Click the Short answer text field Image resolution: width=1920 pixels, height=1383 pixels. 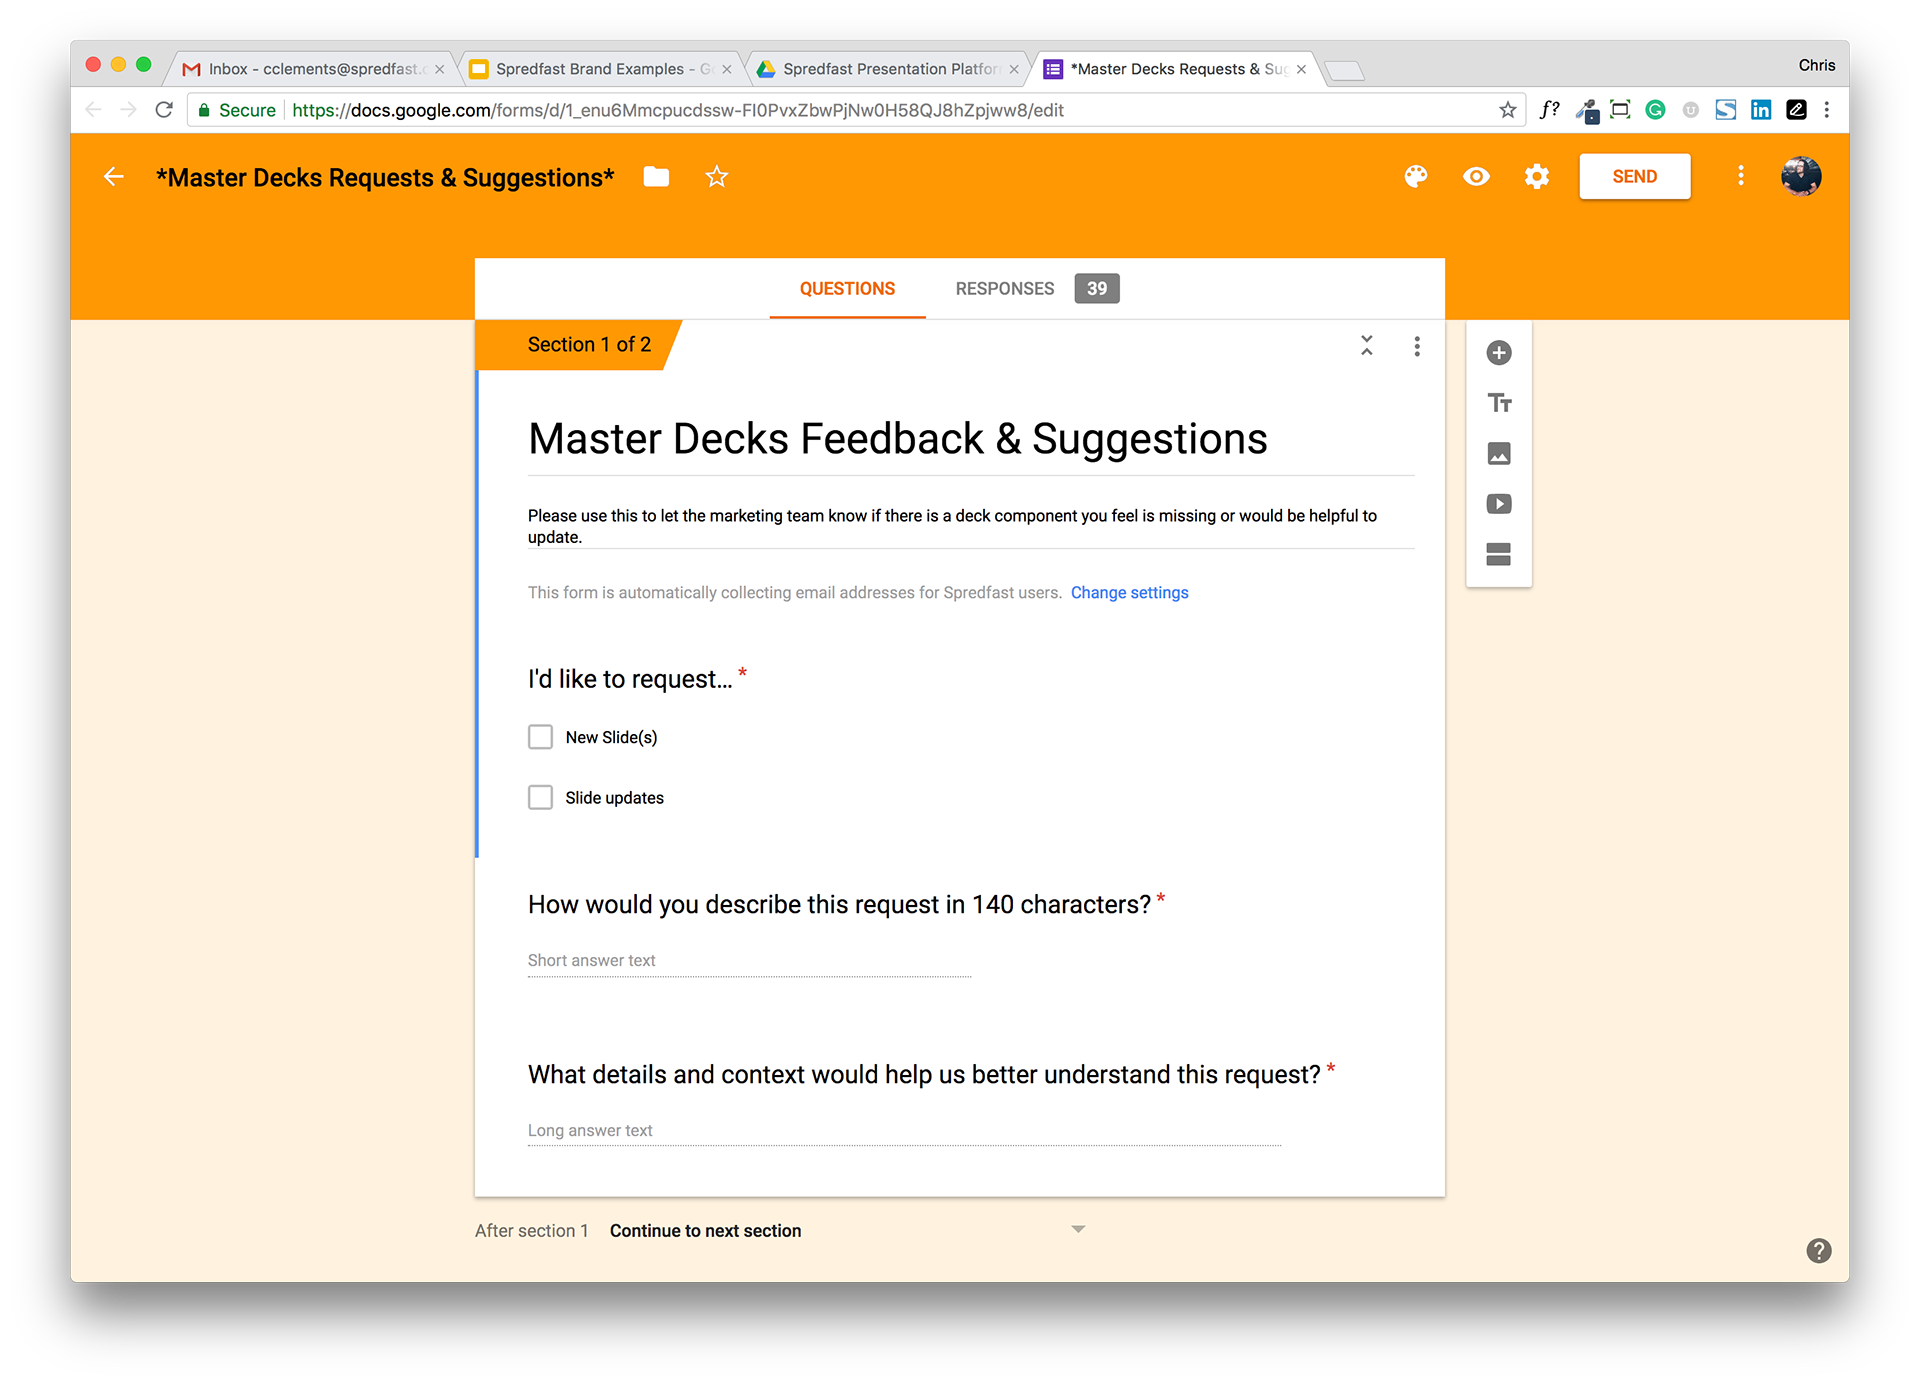748,961
